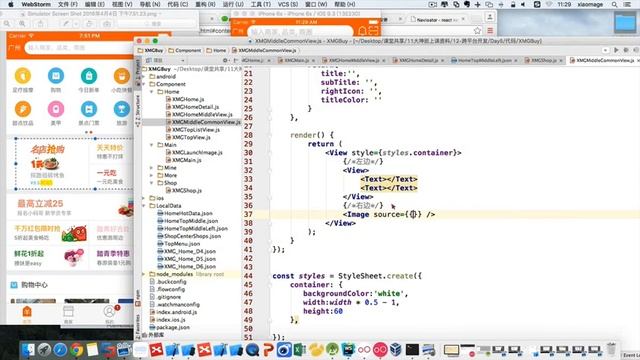Collapse the Component folder in project tree
640x360 pixels.
[144, 84]
